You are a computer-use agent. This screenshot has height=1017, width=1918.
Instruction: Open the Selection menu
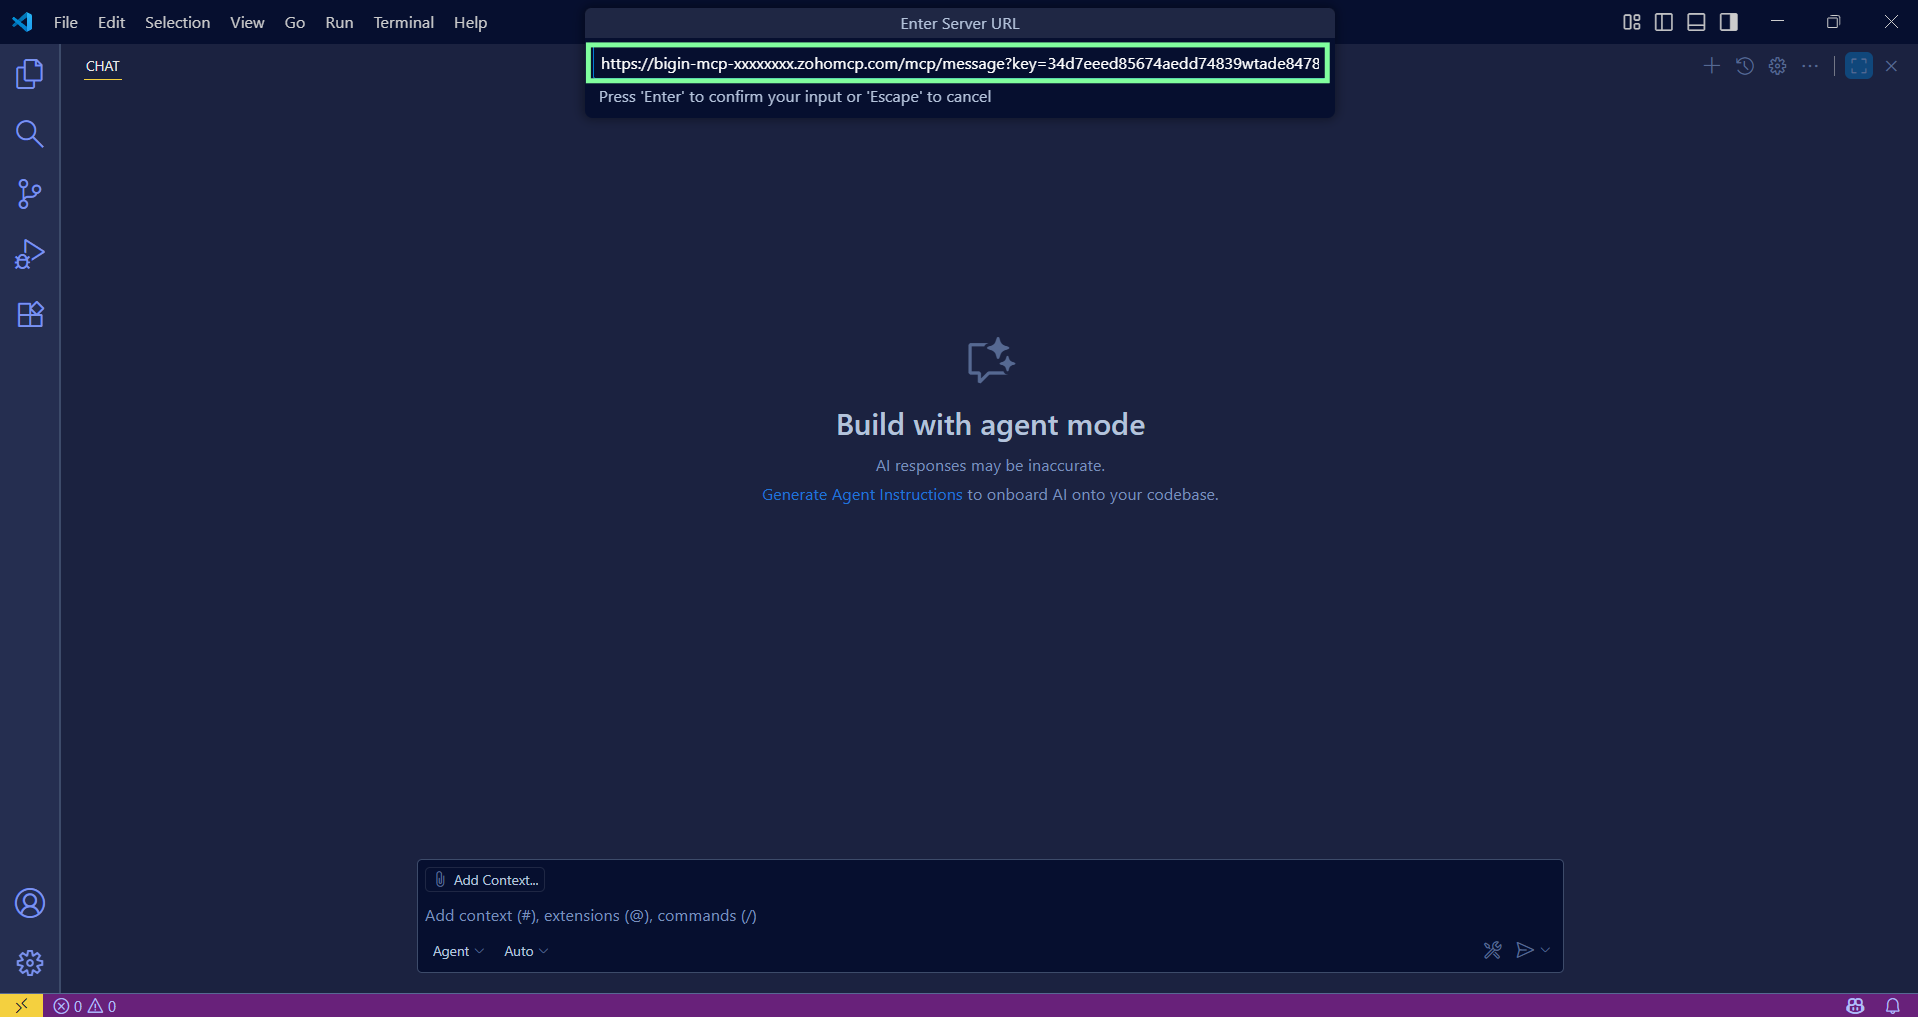177,22
